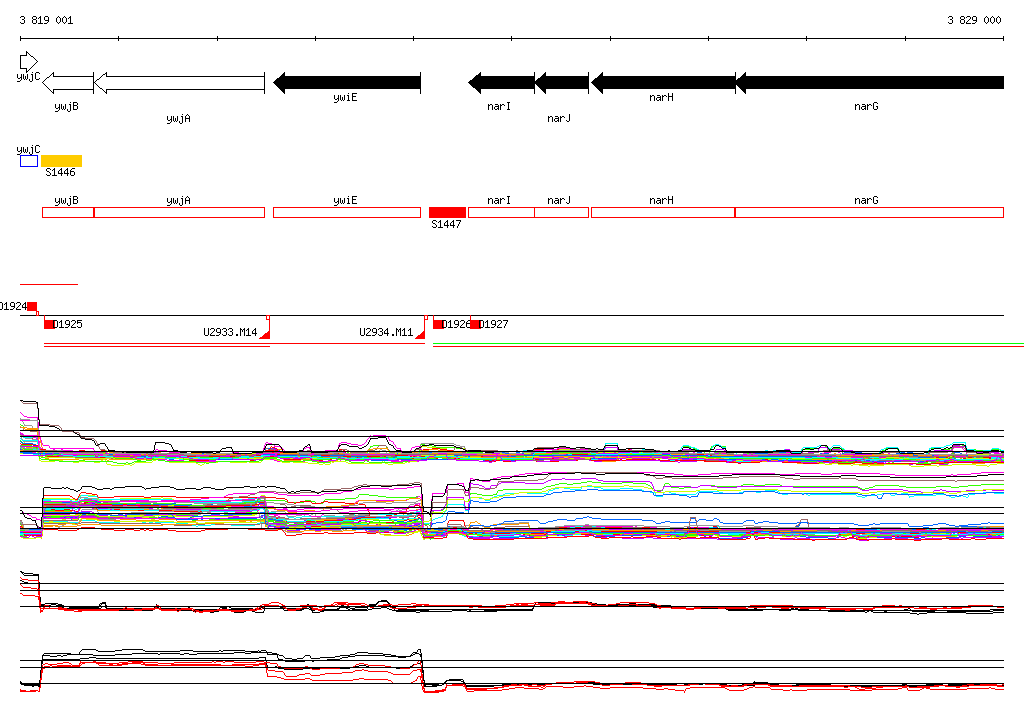Click the U2933.M14 red triangle marker
This screenshot has height=714, width=1024.
[265, 334]
